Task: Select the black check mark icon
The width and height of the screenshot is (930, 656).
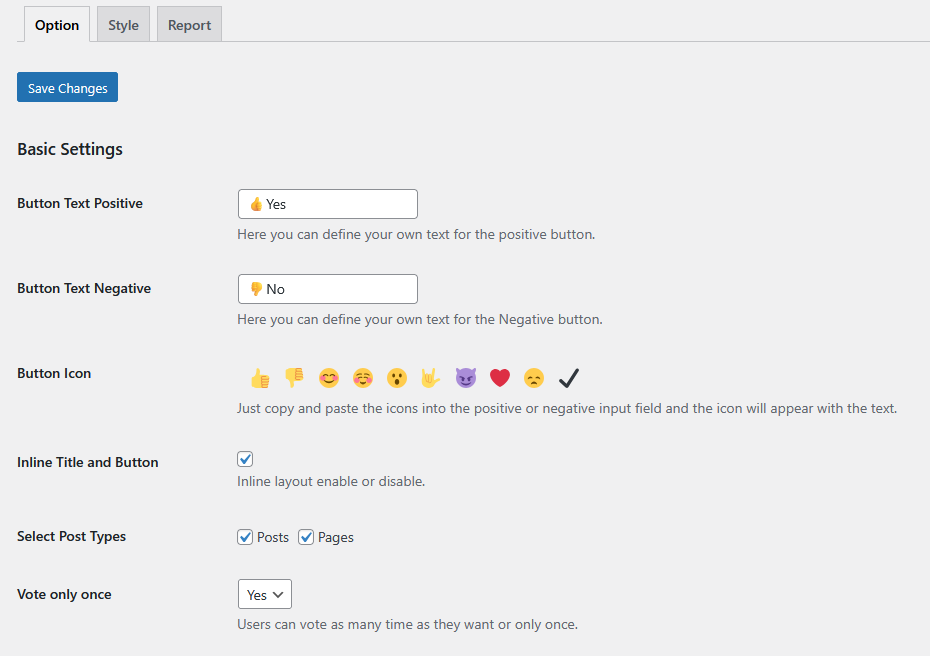Action: (x=569, y=378)
